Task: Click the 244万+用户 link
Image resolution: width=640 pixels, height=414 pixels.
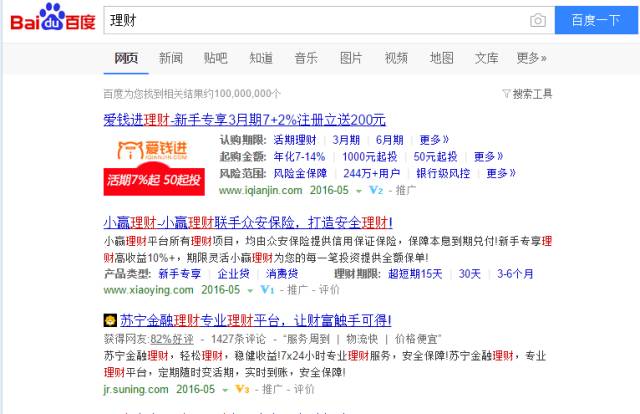Action: [371, 174]
